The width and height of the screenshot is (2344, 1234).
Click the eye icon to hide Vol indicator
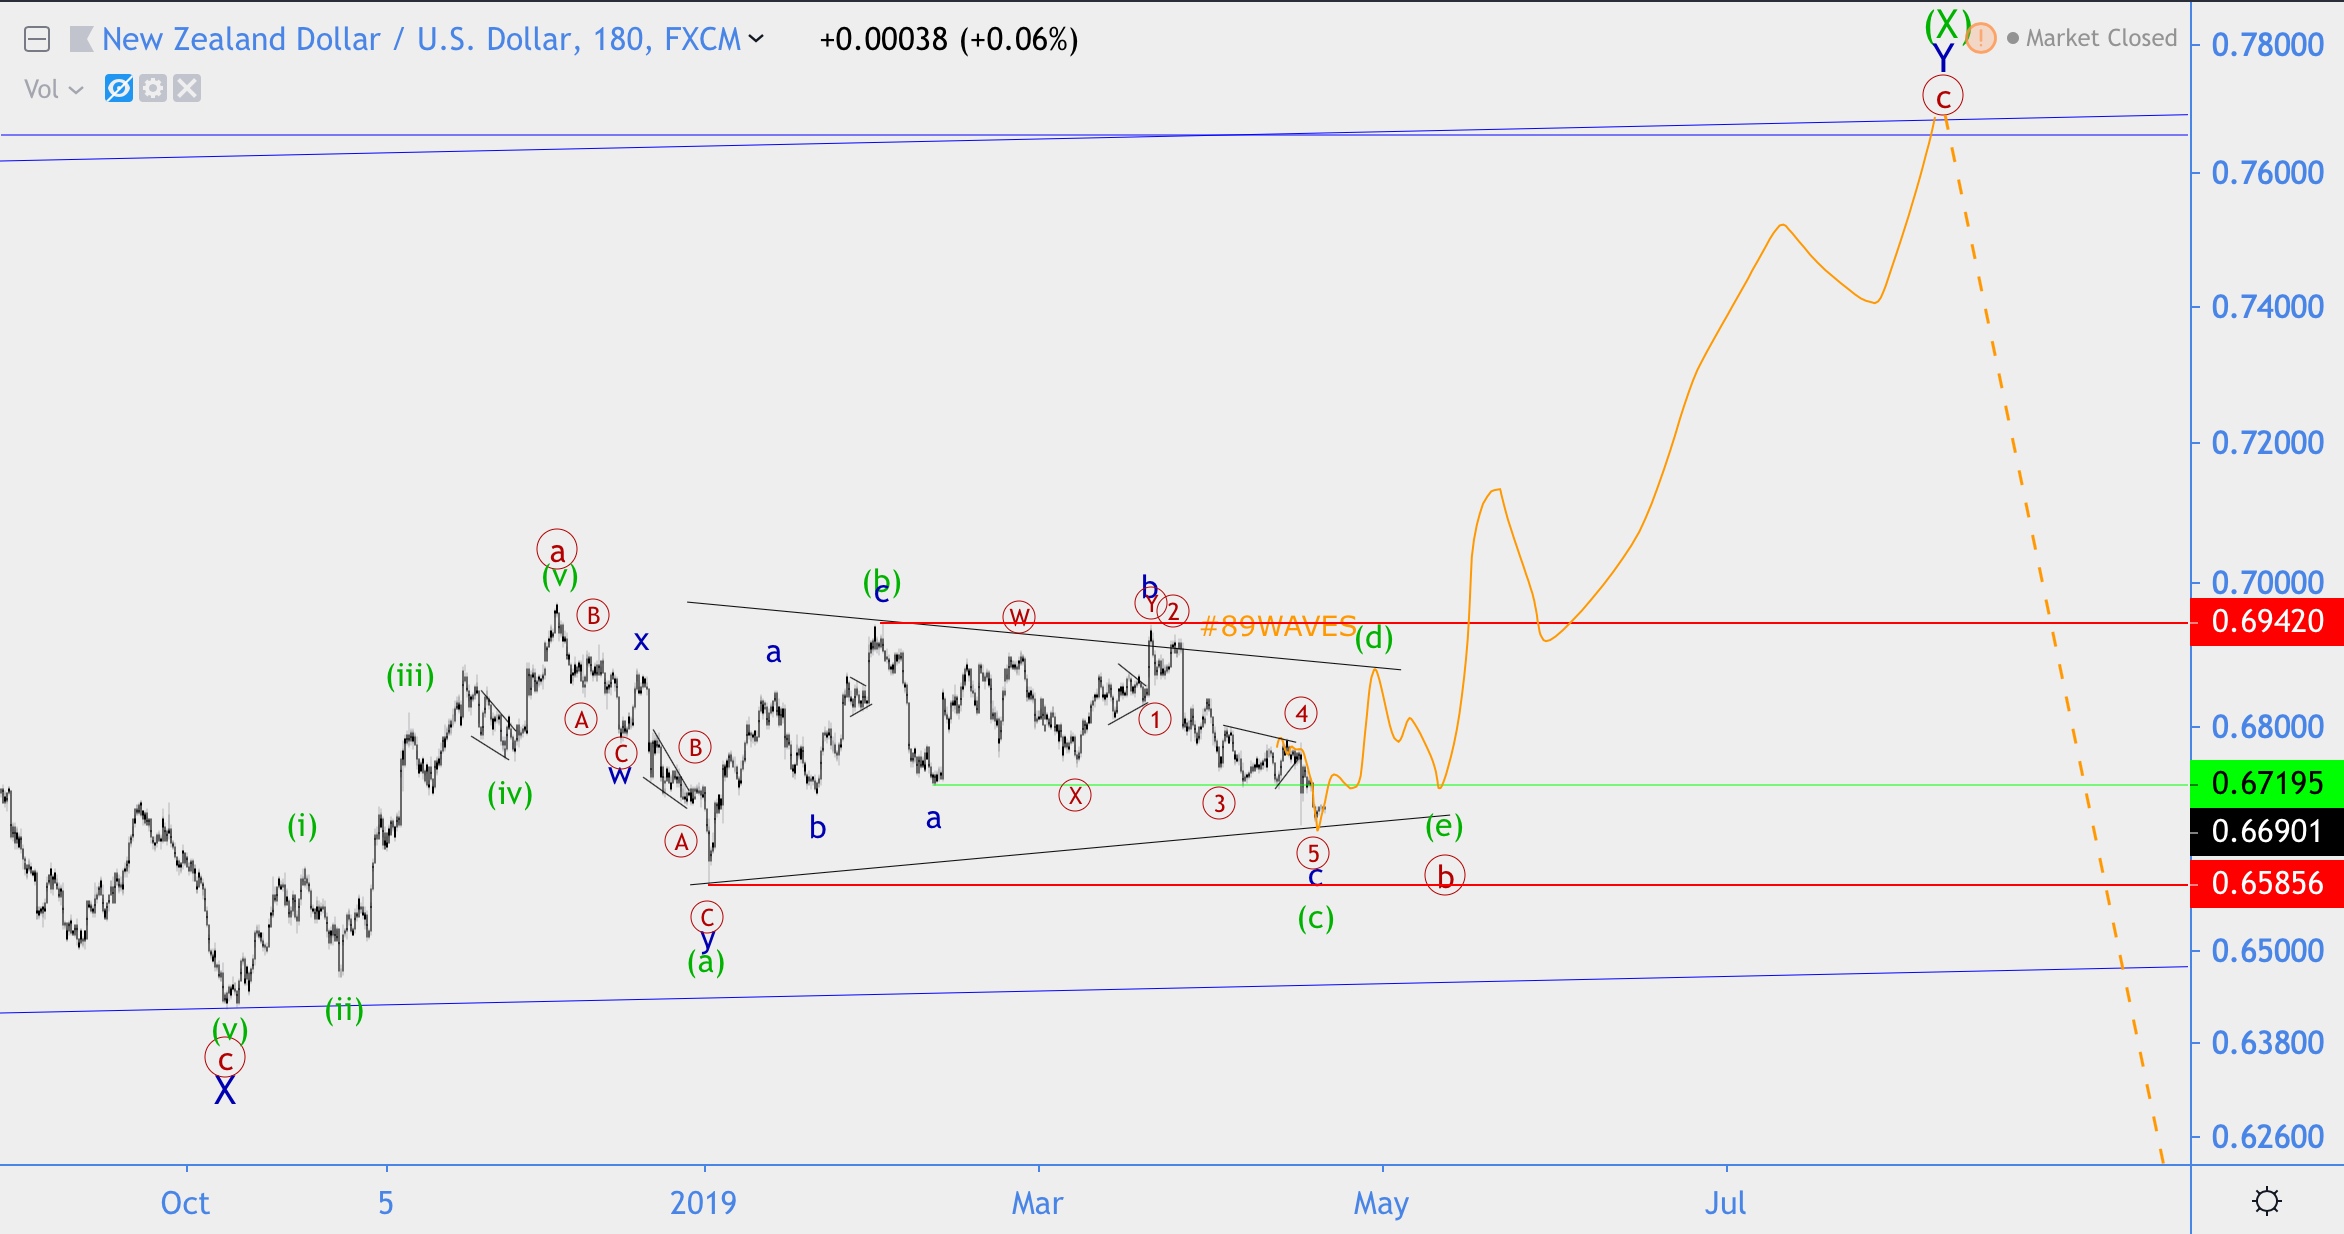[x=118, y=89]
